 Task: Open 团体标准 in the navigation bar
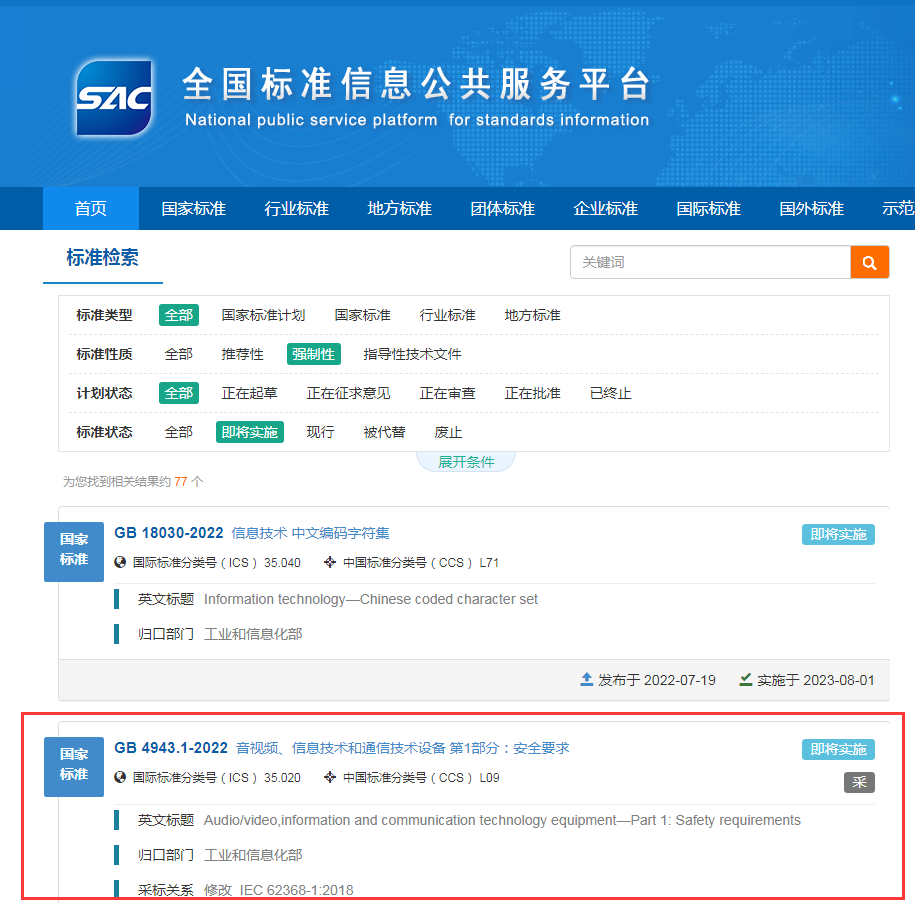click(x=502, y=208)
